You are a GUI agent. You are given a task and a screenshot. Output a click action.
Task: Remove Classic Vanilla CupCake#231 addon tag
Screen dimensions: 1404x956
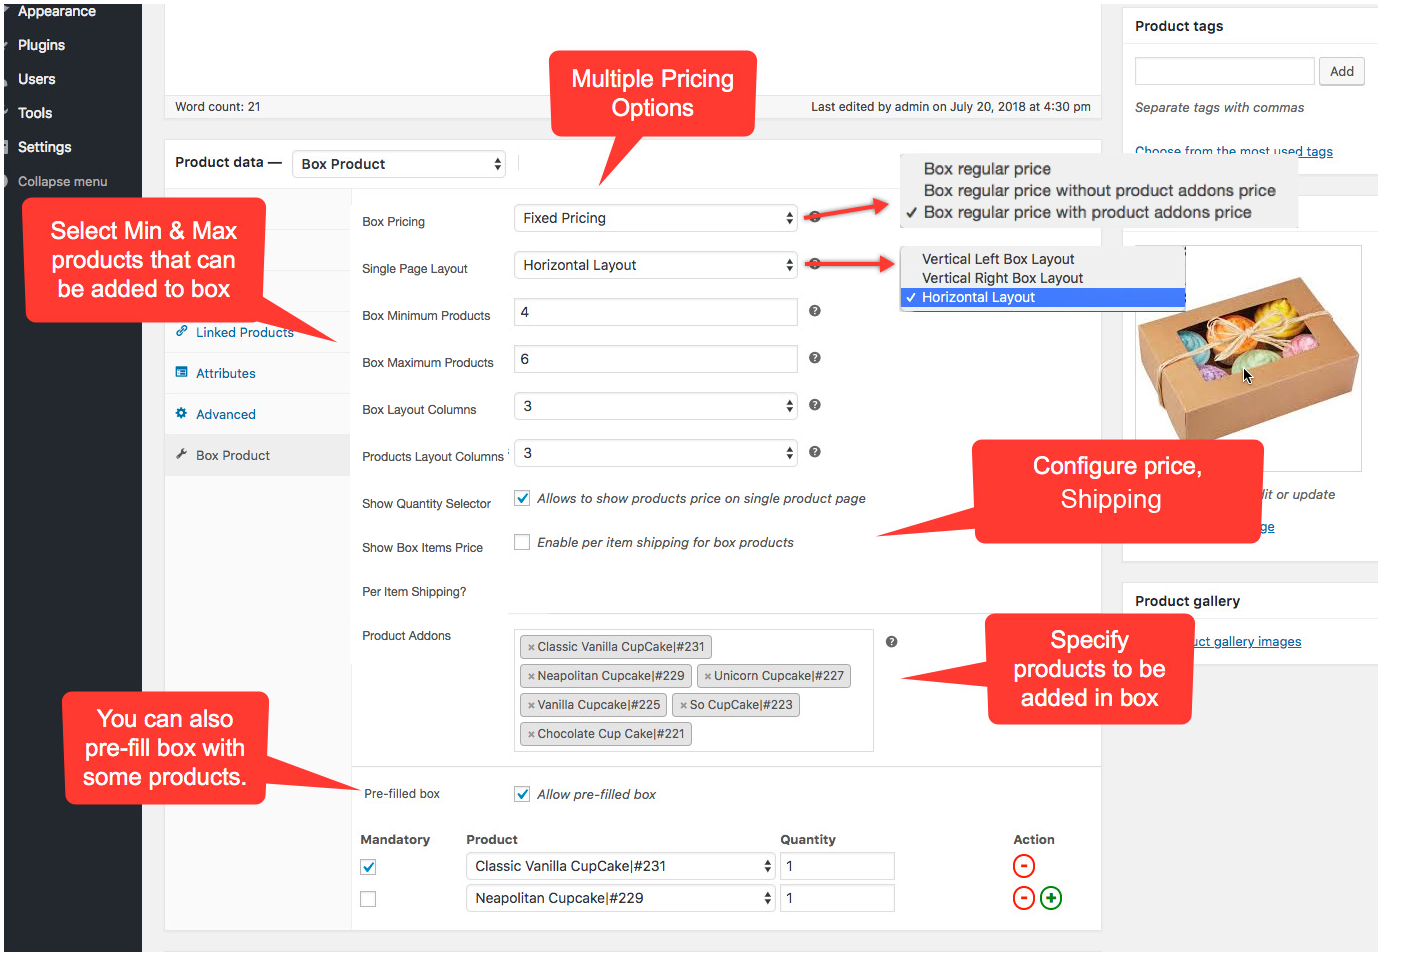click(x=531, y=648)
